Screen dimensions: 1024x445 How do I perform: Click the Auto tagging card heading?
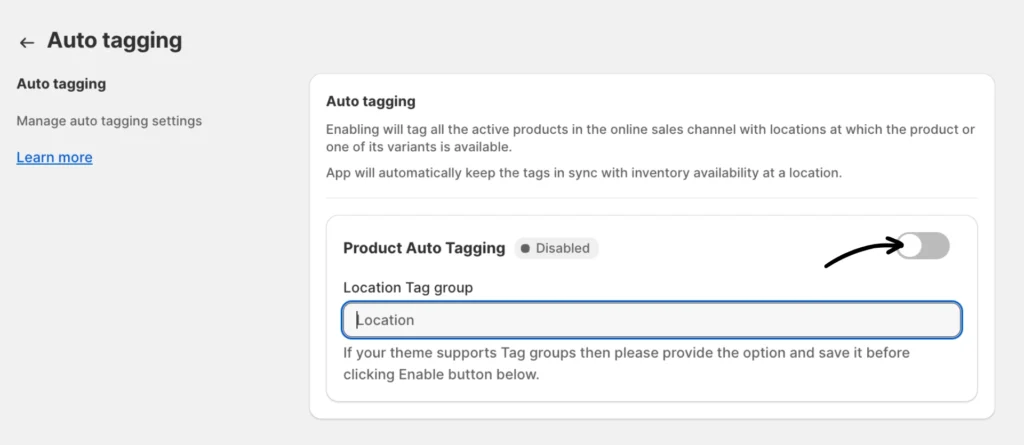[x=370, y=101]
